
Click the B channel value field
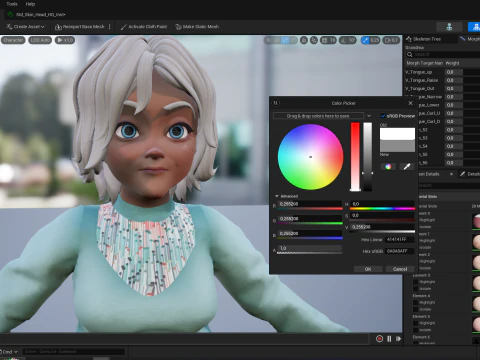310,233
